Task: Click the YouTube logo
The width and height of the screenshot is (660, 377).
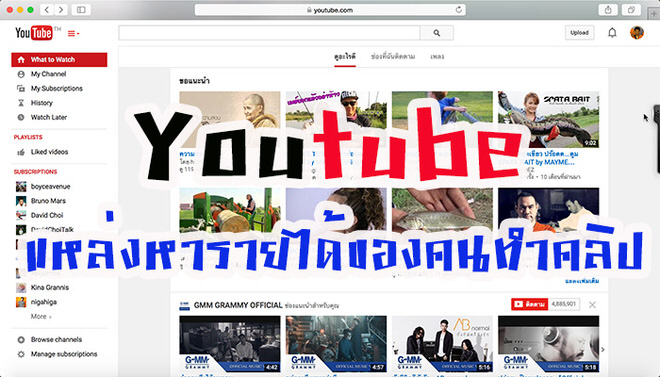Action: tap(34, 33)
